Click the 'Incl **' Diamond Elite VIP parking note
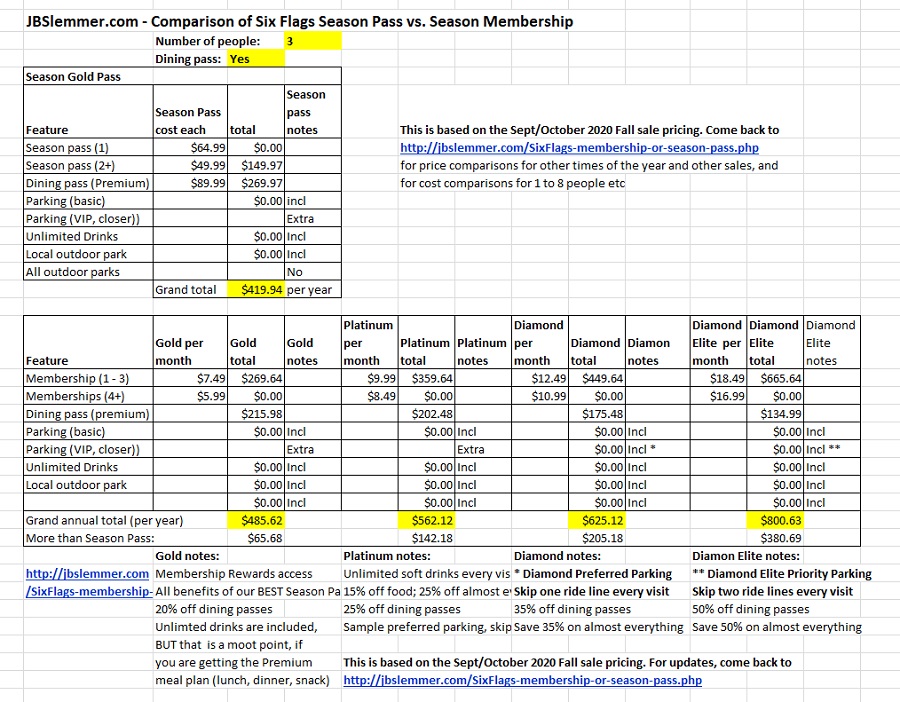Image resolution: width=900 pixels, height=702 pixels. pos(832,449)
